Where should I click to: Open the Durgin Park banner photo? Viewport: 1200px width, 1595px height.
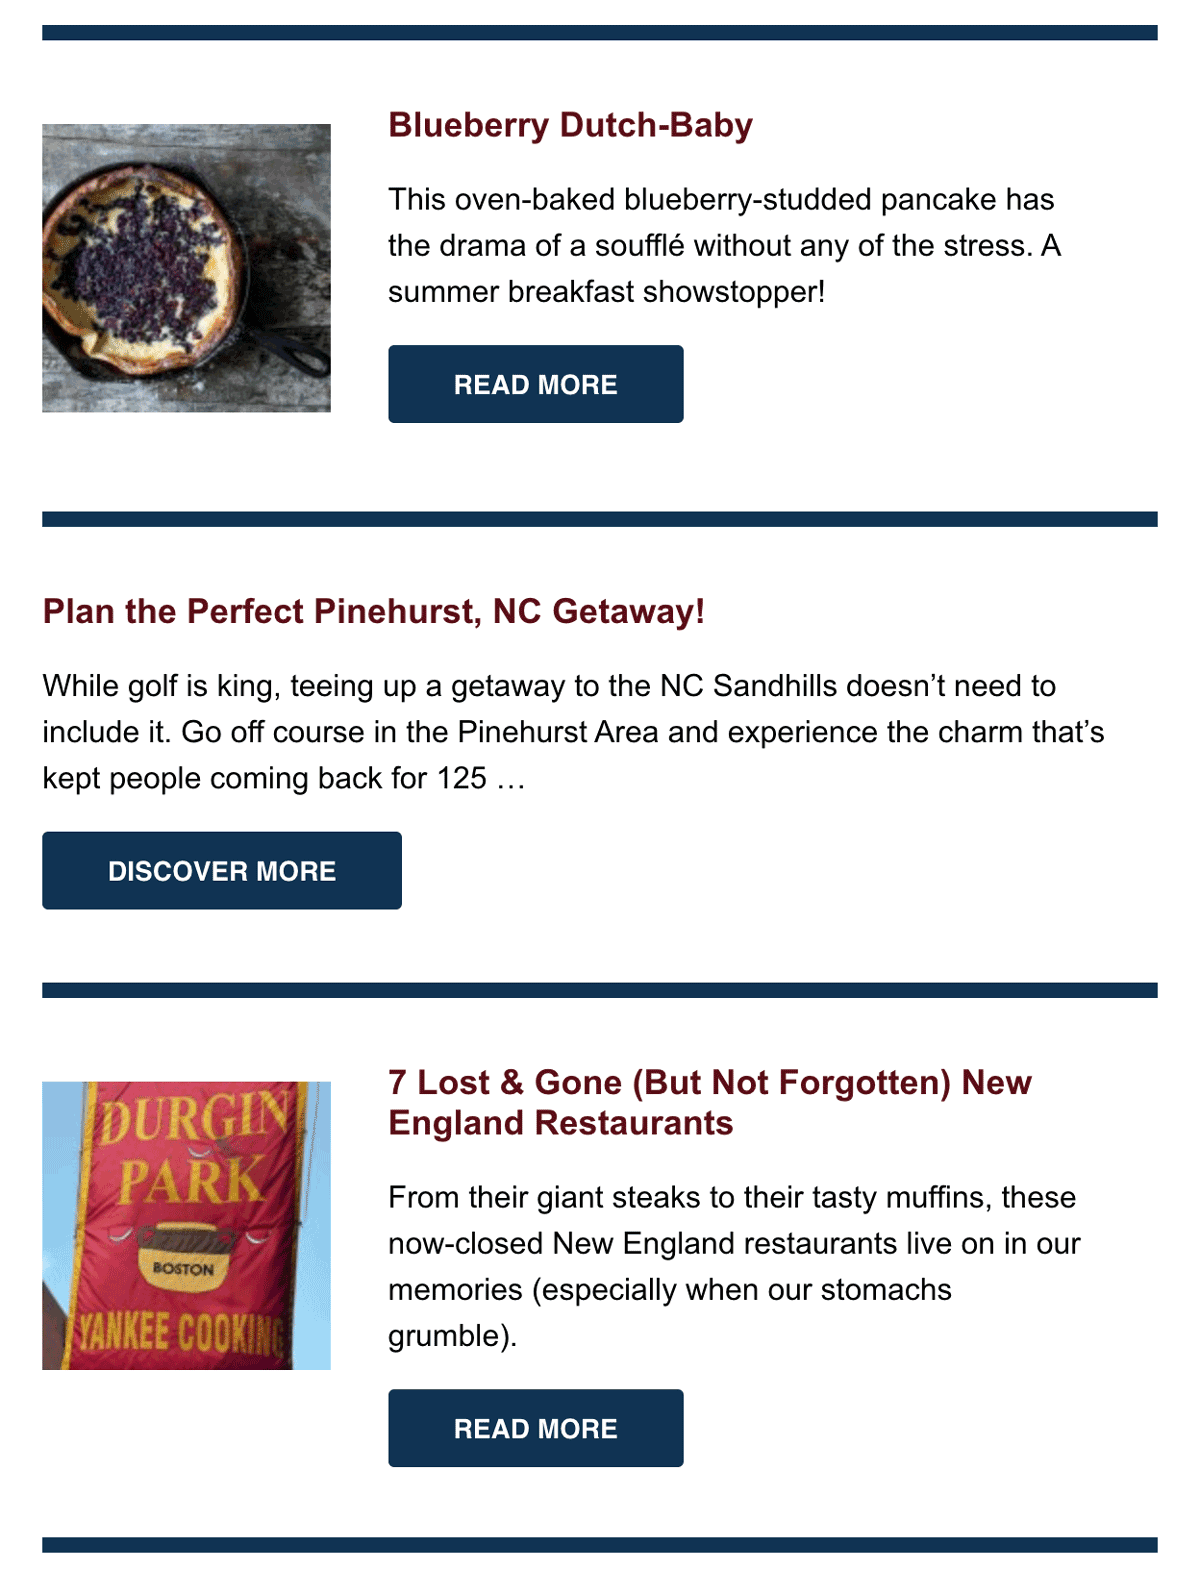pos(186,1226)
